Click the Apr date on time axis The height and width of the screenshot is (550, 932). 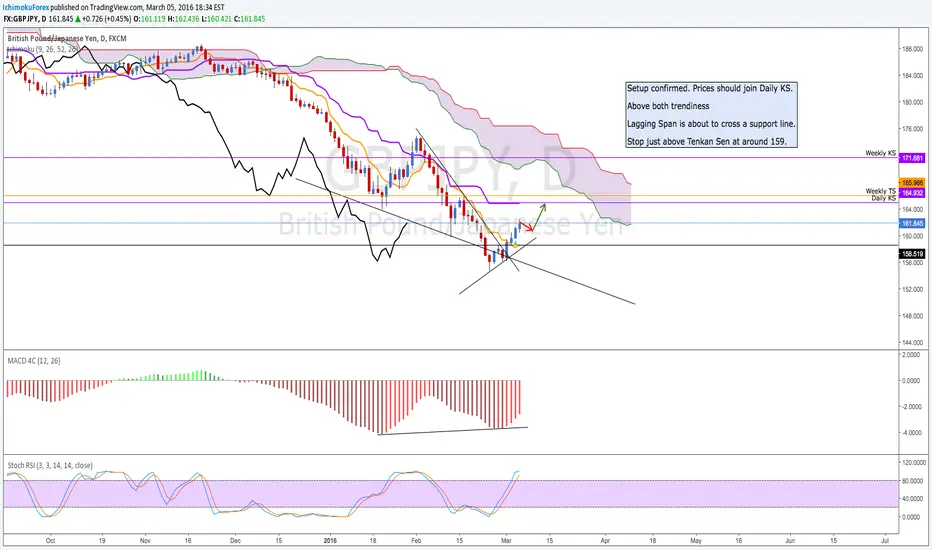[605, 540]
